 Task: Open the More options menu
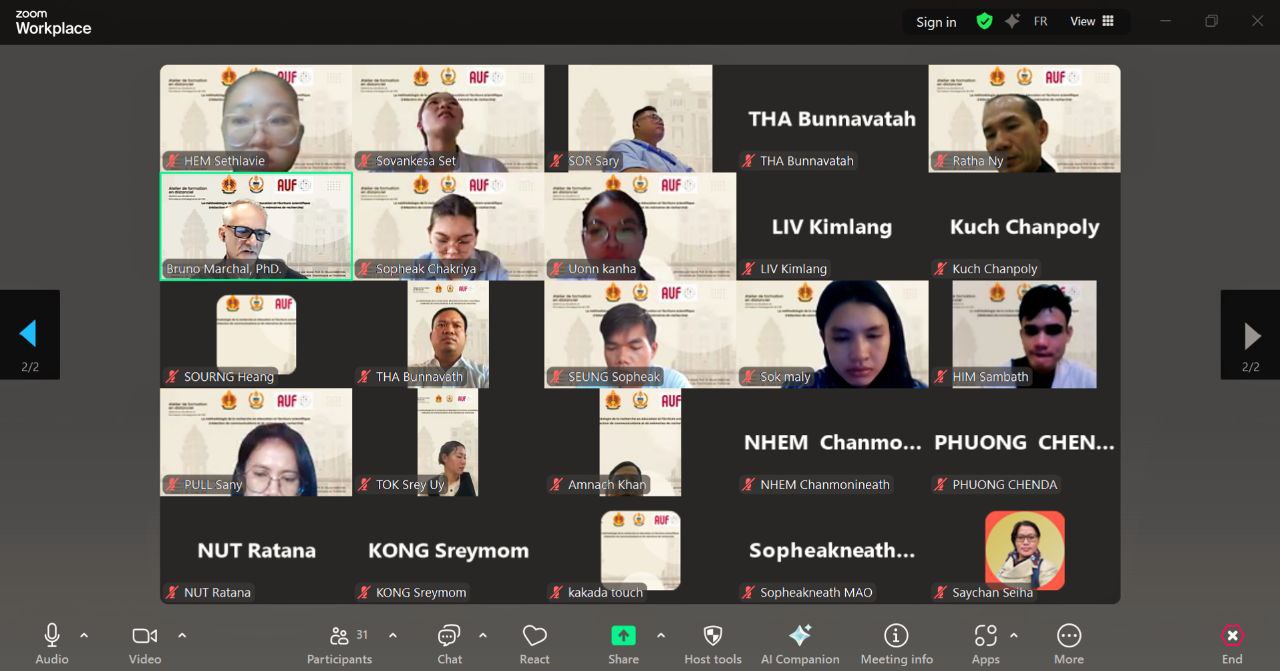(x=1068, y=643)
